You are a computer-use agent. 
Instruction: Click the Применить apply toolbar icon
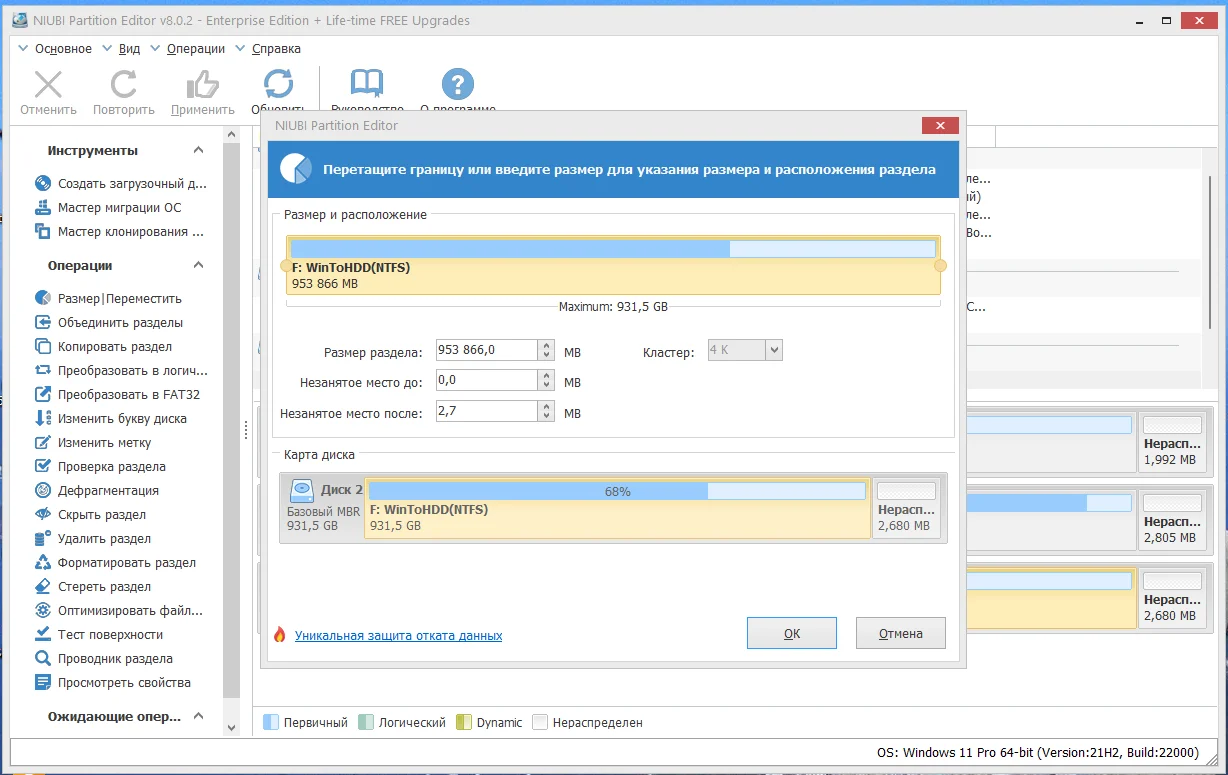pyautogui.click(x=203, y=85)
